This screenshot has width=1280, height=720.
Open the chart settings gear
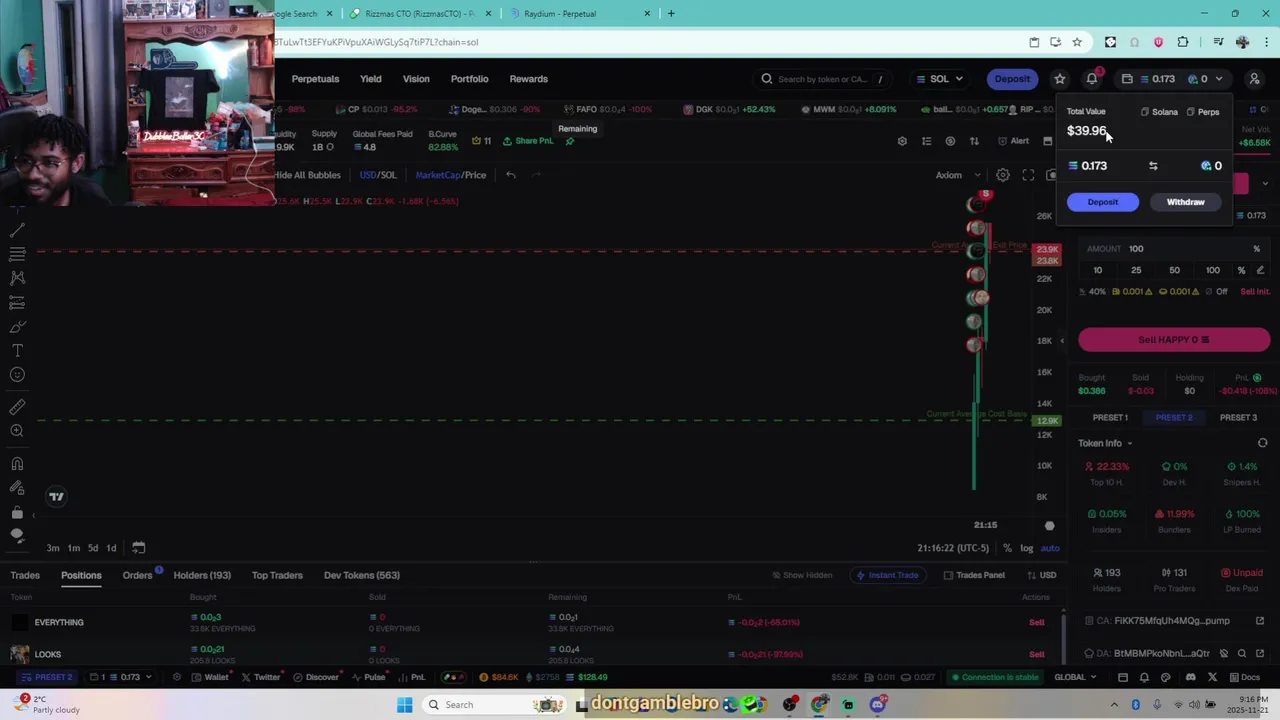coord(1003,175)
